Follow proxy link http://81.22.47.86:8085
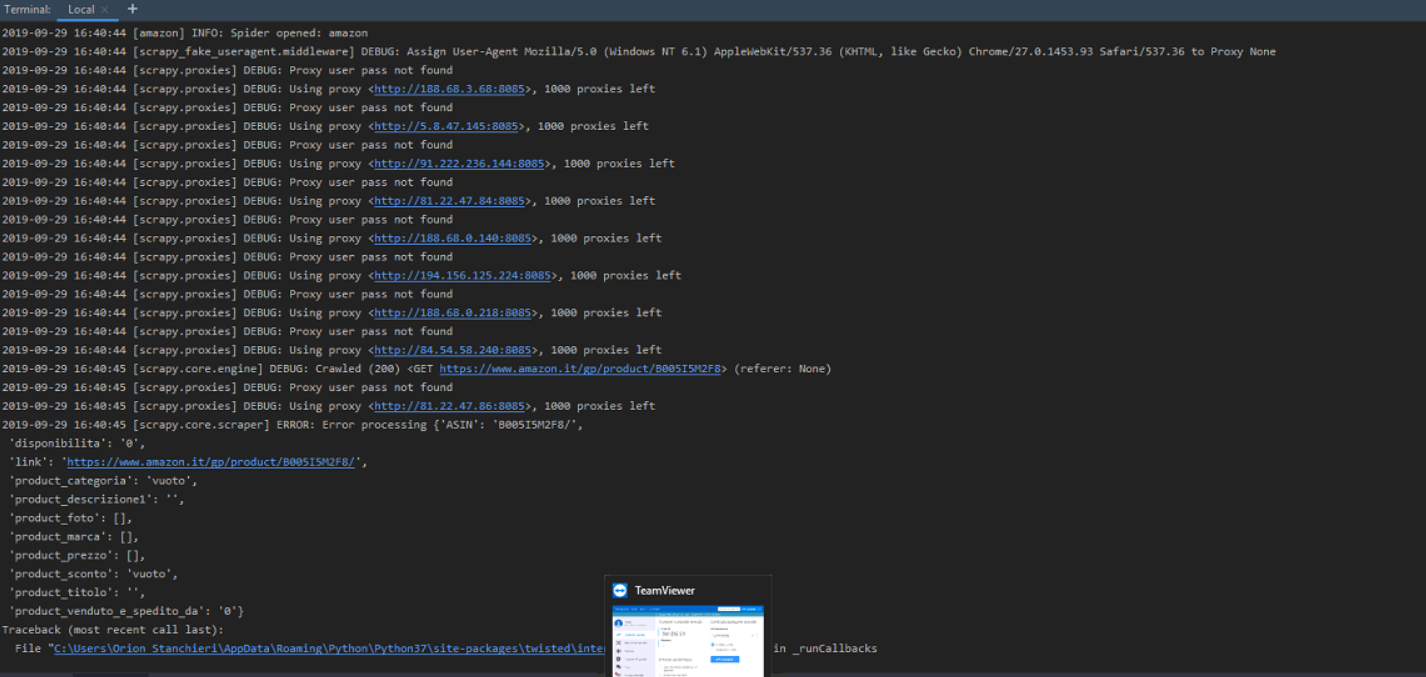1426x677 pixels. (x=449, y=406)
